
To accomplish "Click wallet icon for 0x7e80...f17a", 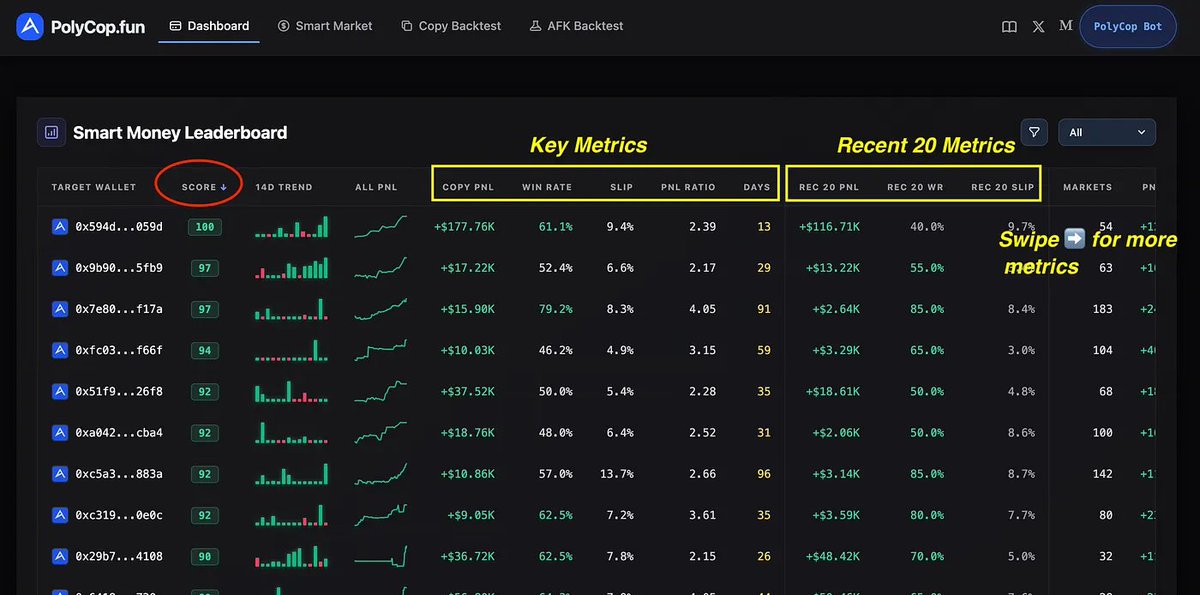I will [x=59, y=309].
